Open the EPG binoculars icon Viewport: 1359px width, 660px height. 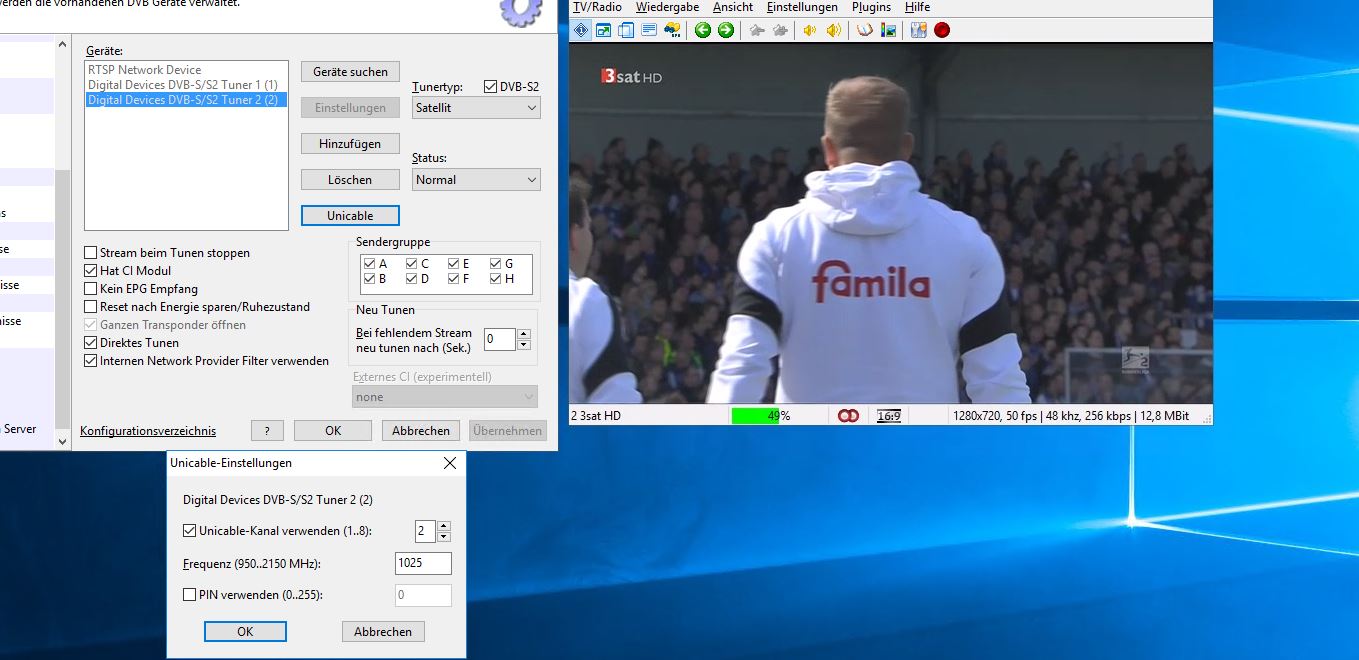[672, 30]
